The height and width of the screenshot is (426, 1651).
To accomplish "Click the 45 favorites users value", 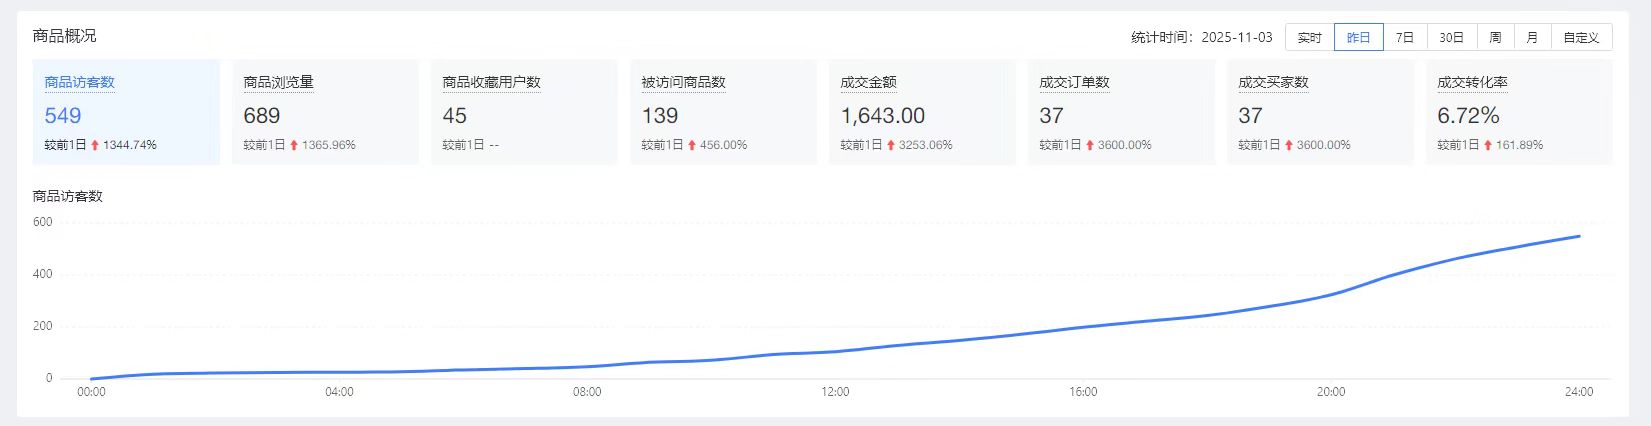I will [455, 116].
